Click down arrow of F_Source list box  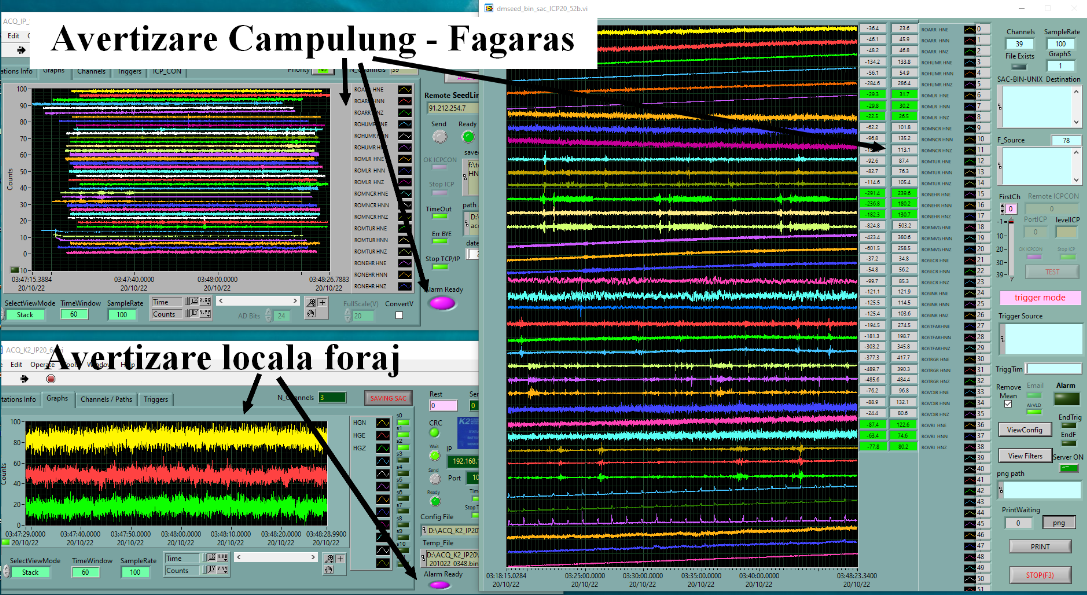pos(1075,182)
